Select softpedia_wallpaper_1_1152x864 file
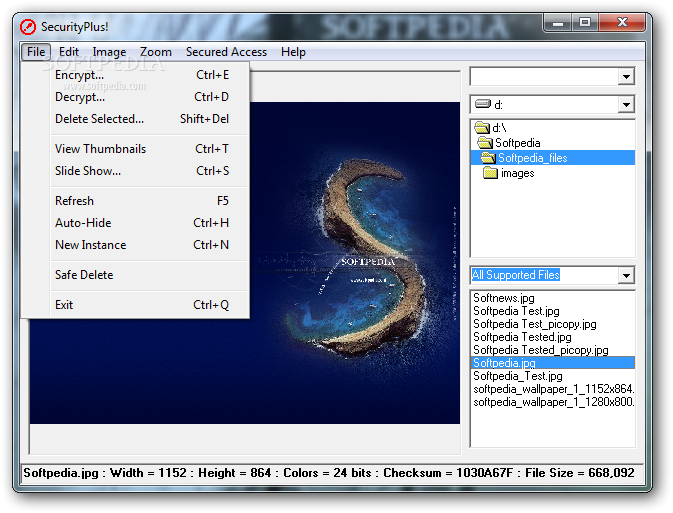 (x=553, y=389)
